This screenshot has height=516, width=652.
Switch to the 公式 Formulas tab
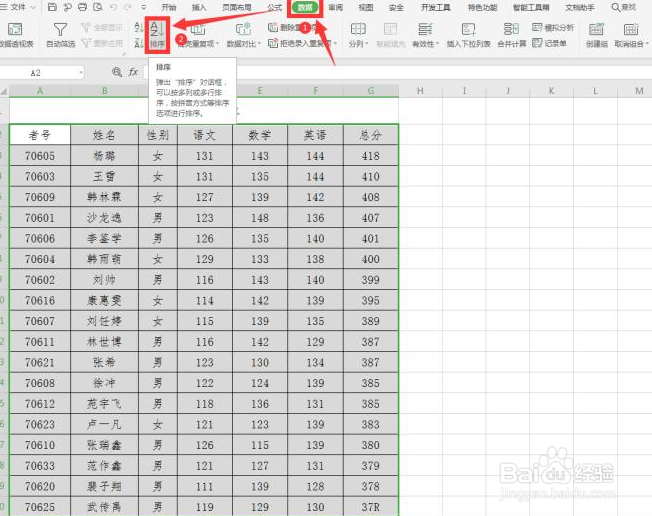point(274,7)
